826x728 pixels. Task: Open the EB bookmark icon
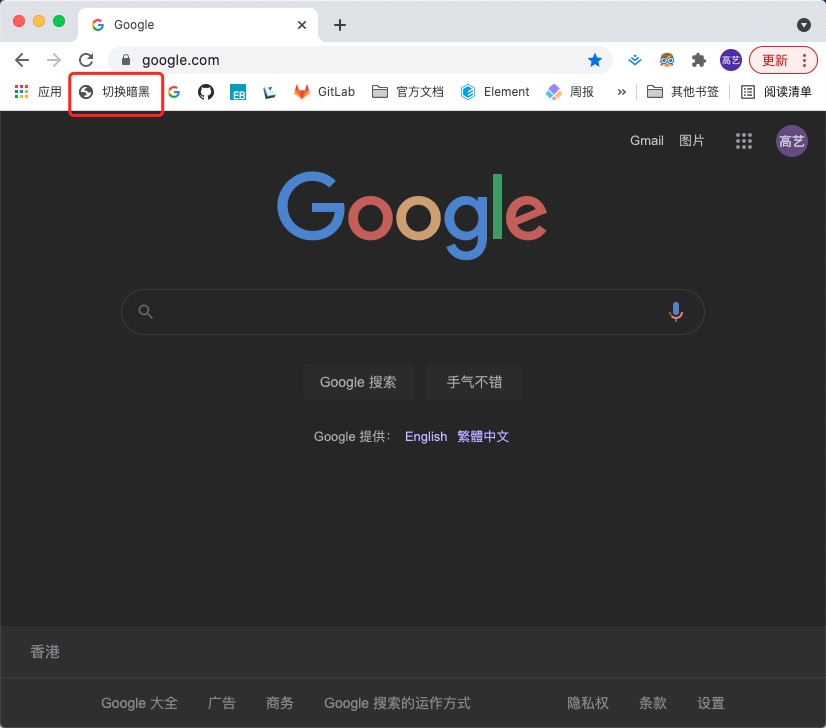click(x=238, y=92)
